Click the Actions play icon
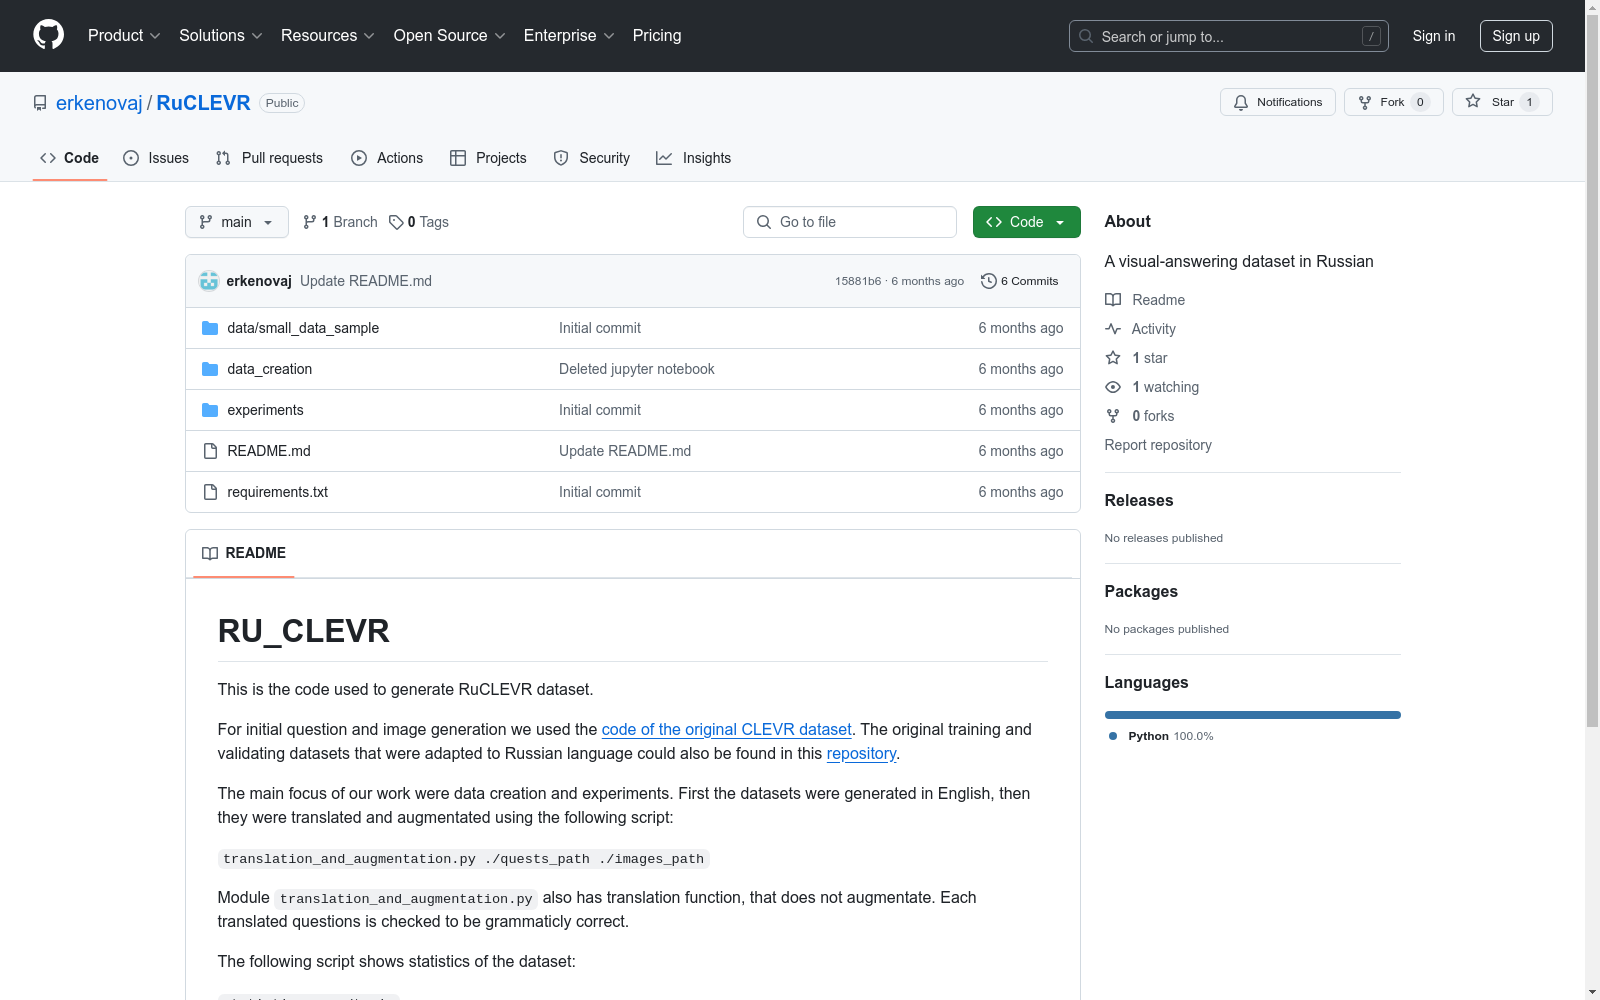Image resolution: width=1600 pixels, height=1000 pixels. click(359, 158)
